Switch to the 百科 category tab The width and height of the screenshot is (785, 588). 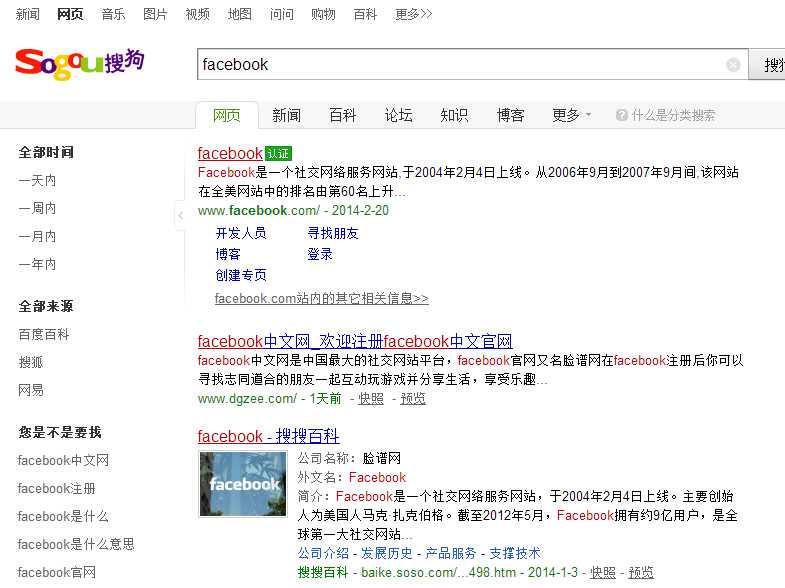pos(342,116)
